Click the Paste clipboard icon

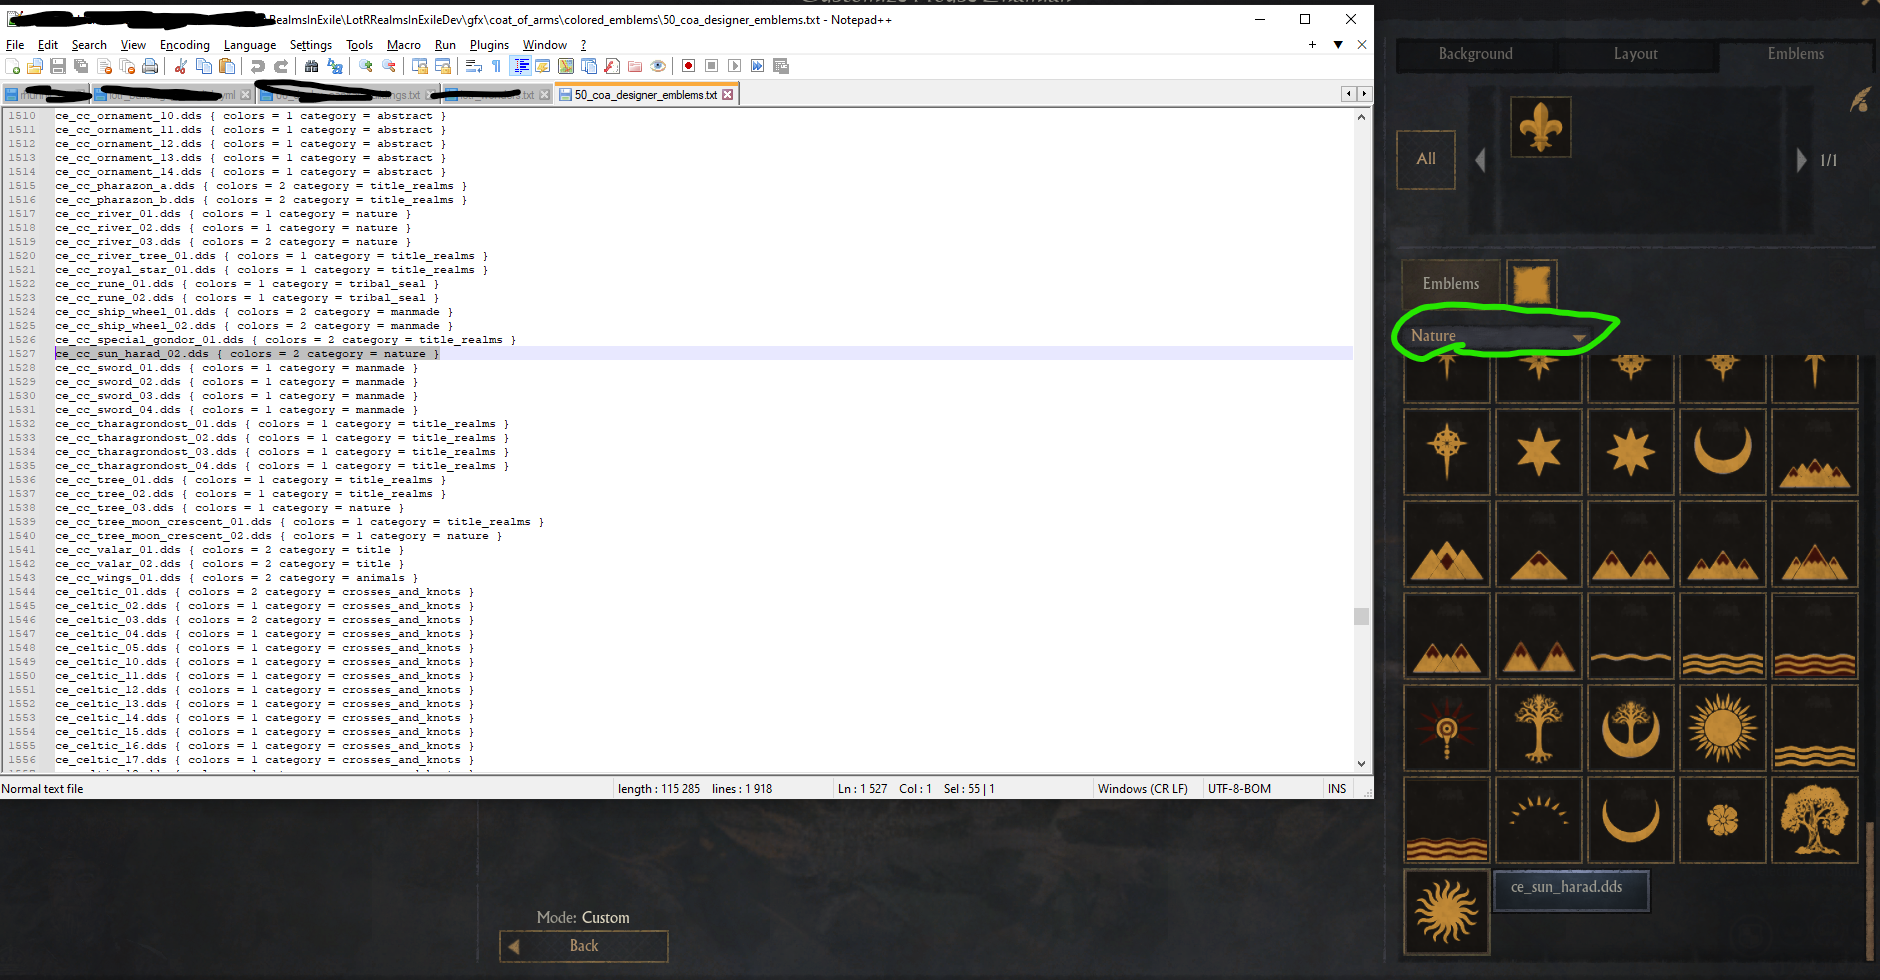pos(227,66)
